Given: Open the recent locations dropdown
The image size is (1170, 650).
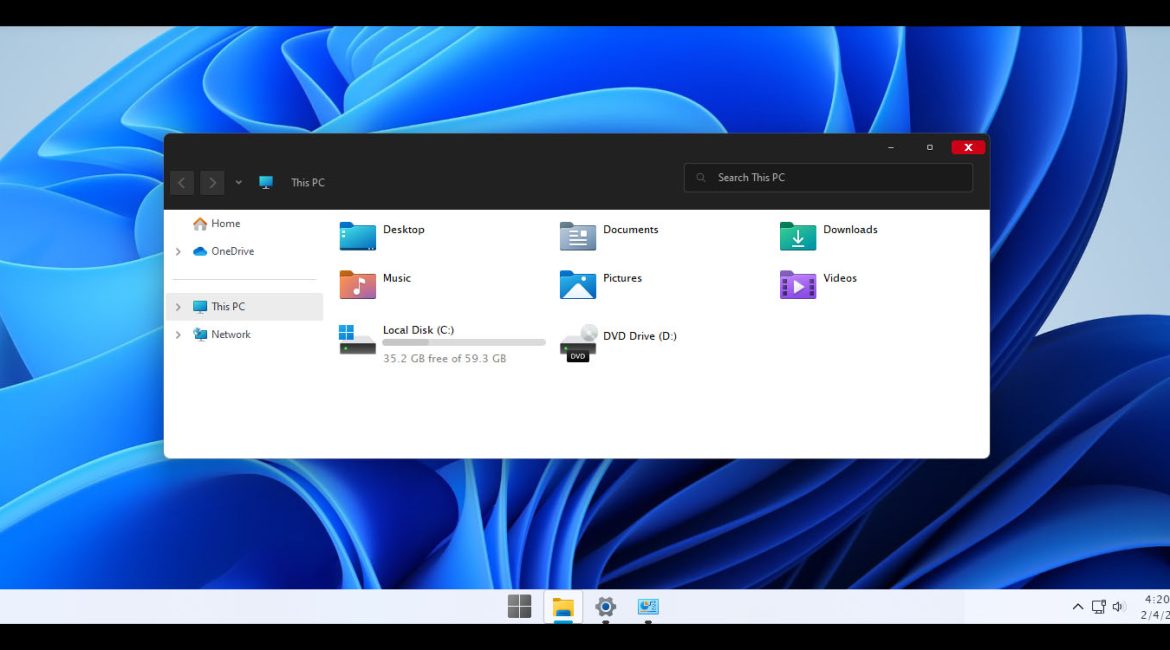Looking at the screenshot, I should [x=238, y=182].
